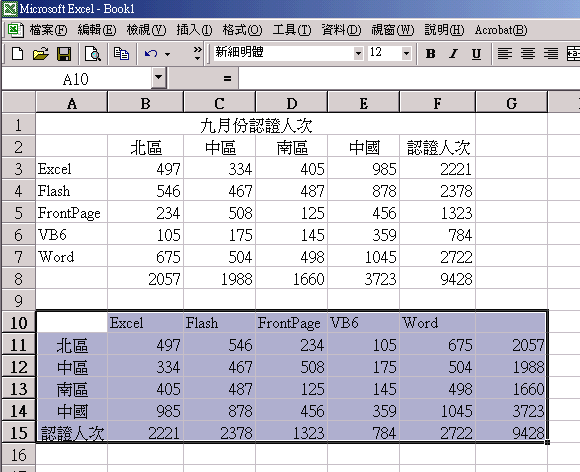
Task: Click the Undo arrow icon
Action: point(151,54)
